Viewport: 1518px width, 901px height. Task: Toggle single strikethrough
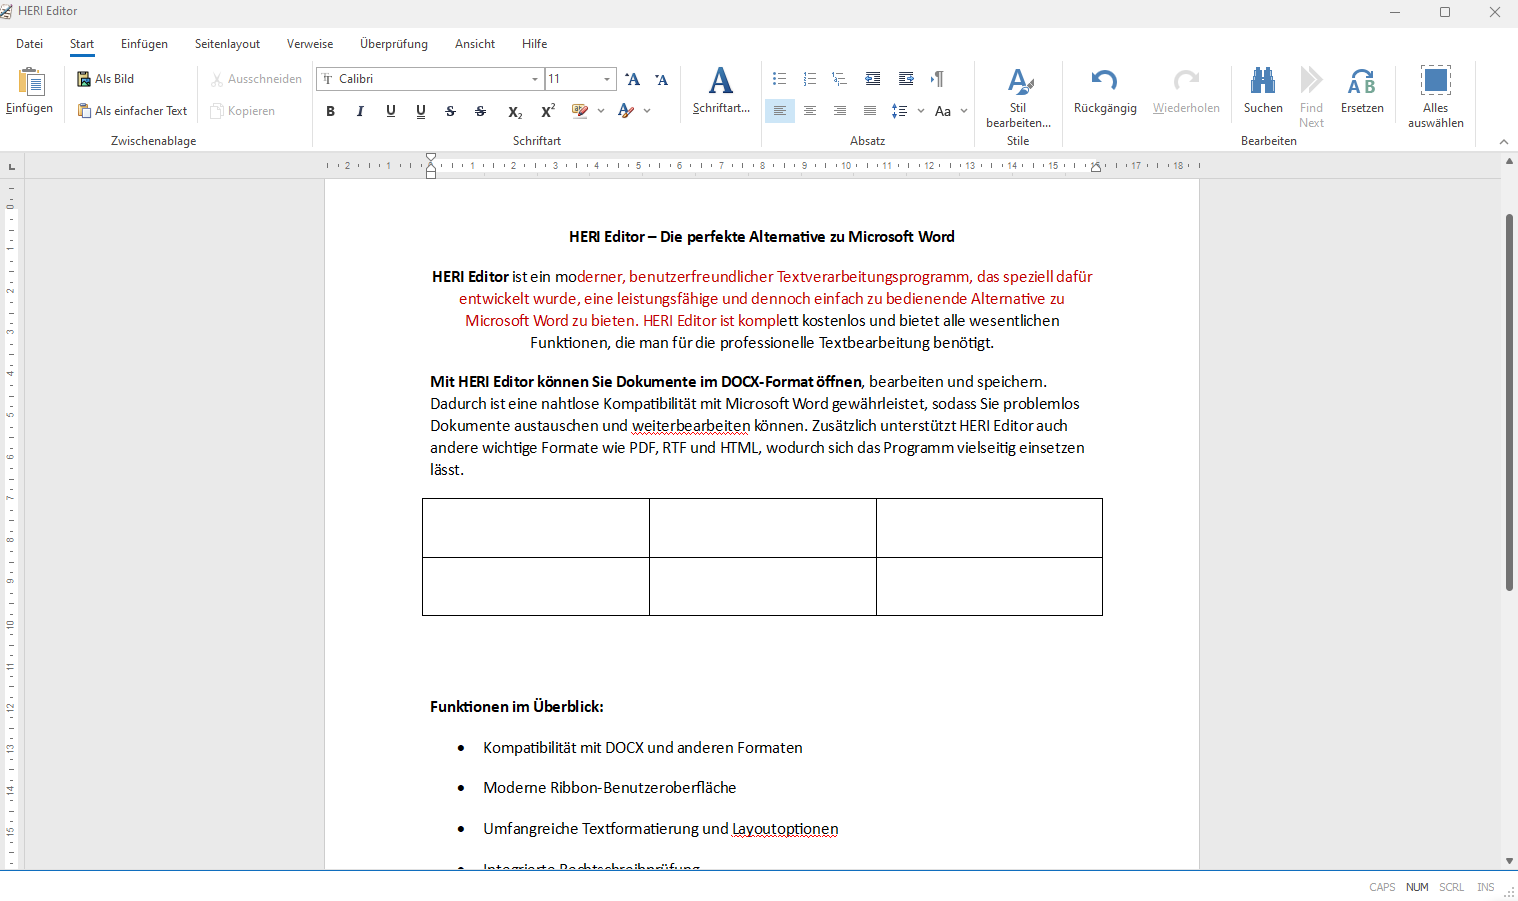coord(450,111)
